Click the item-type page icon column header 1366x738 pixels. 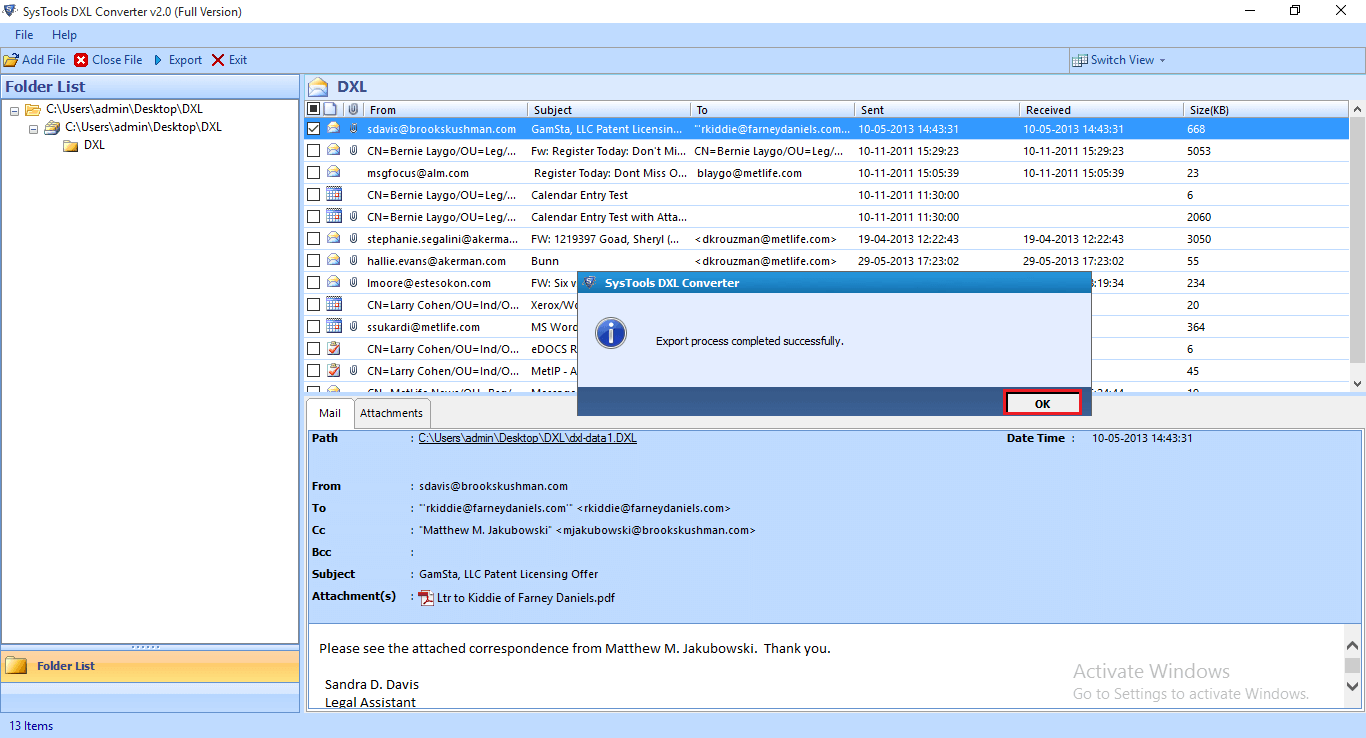click(x=332, y=109)
